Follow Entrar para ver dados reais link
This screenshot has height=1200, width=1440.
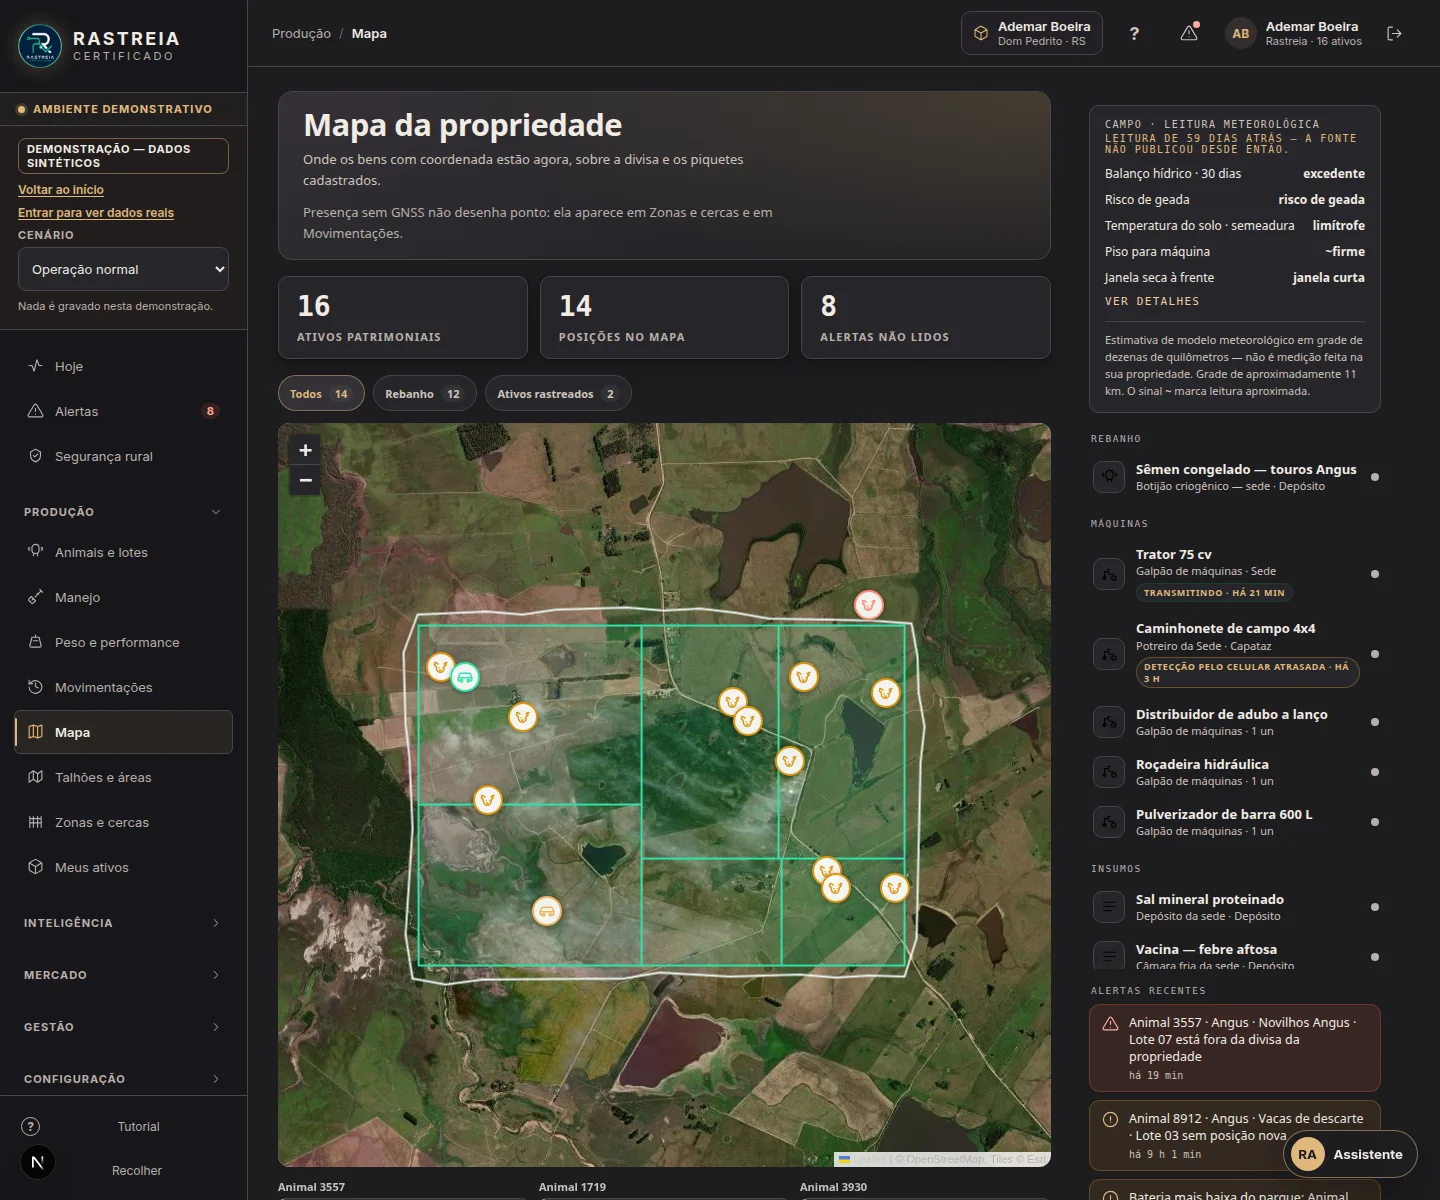[x=96, y=213]
